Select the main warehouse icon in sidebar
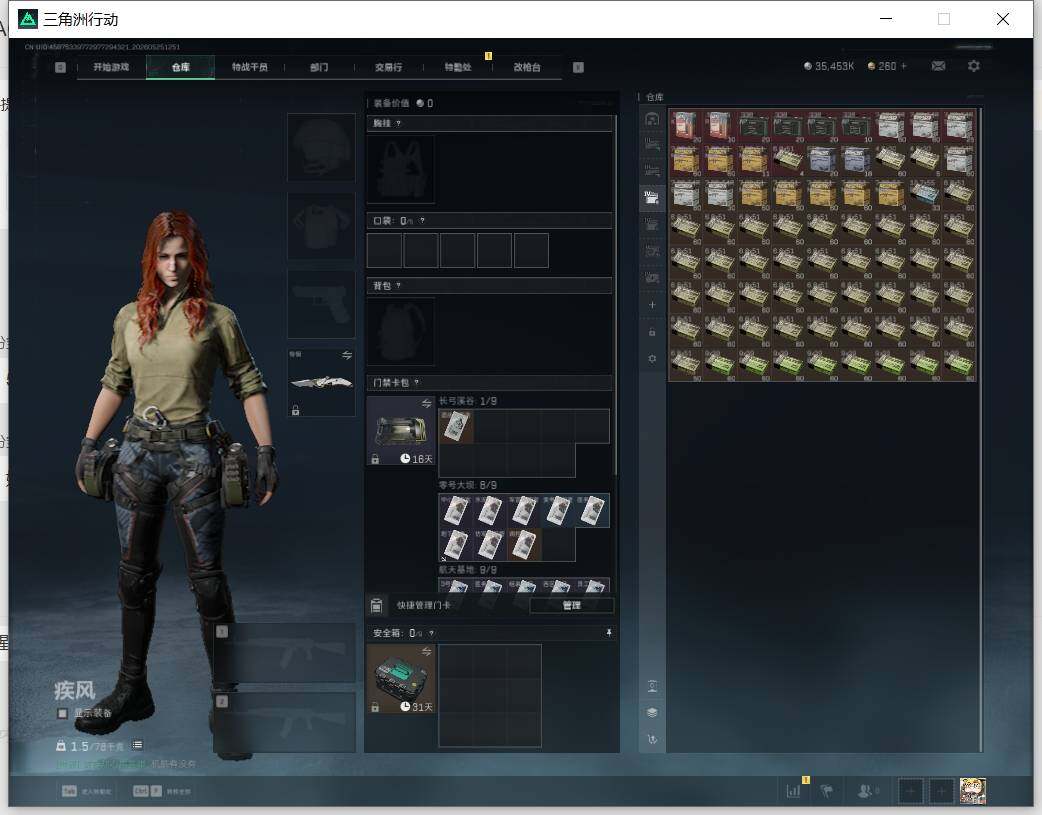The width and height of the screenshot is (1042, 815). (x=652, y=119)
